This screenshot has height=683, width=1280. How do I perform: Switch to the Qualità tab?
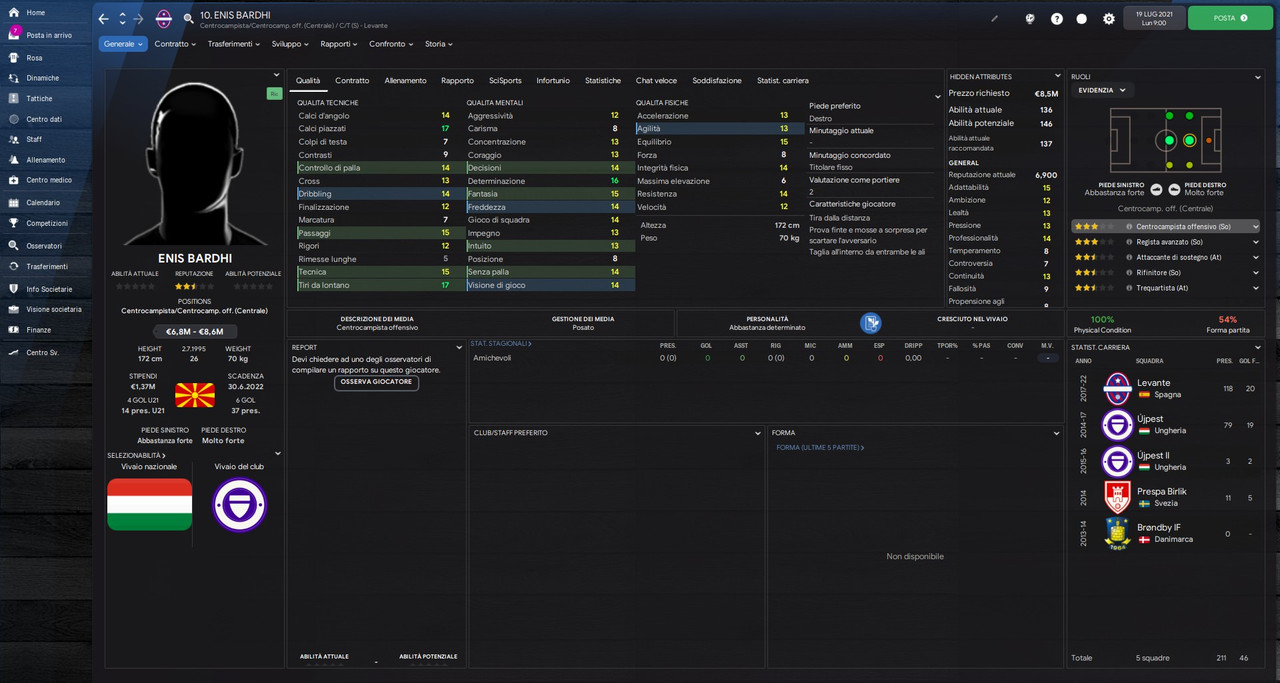(x=308, y=80)
